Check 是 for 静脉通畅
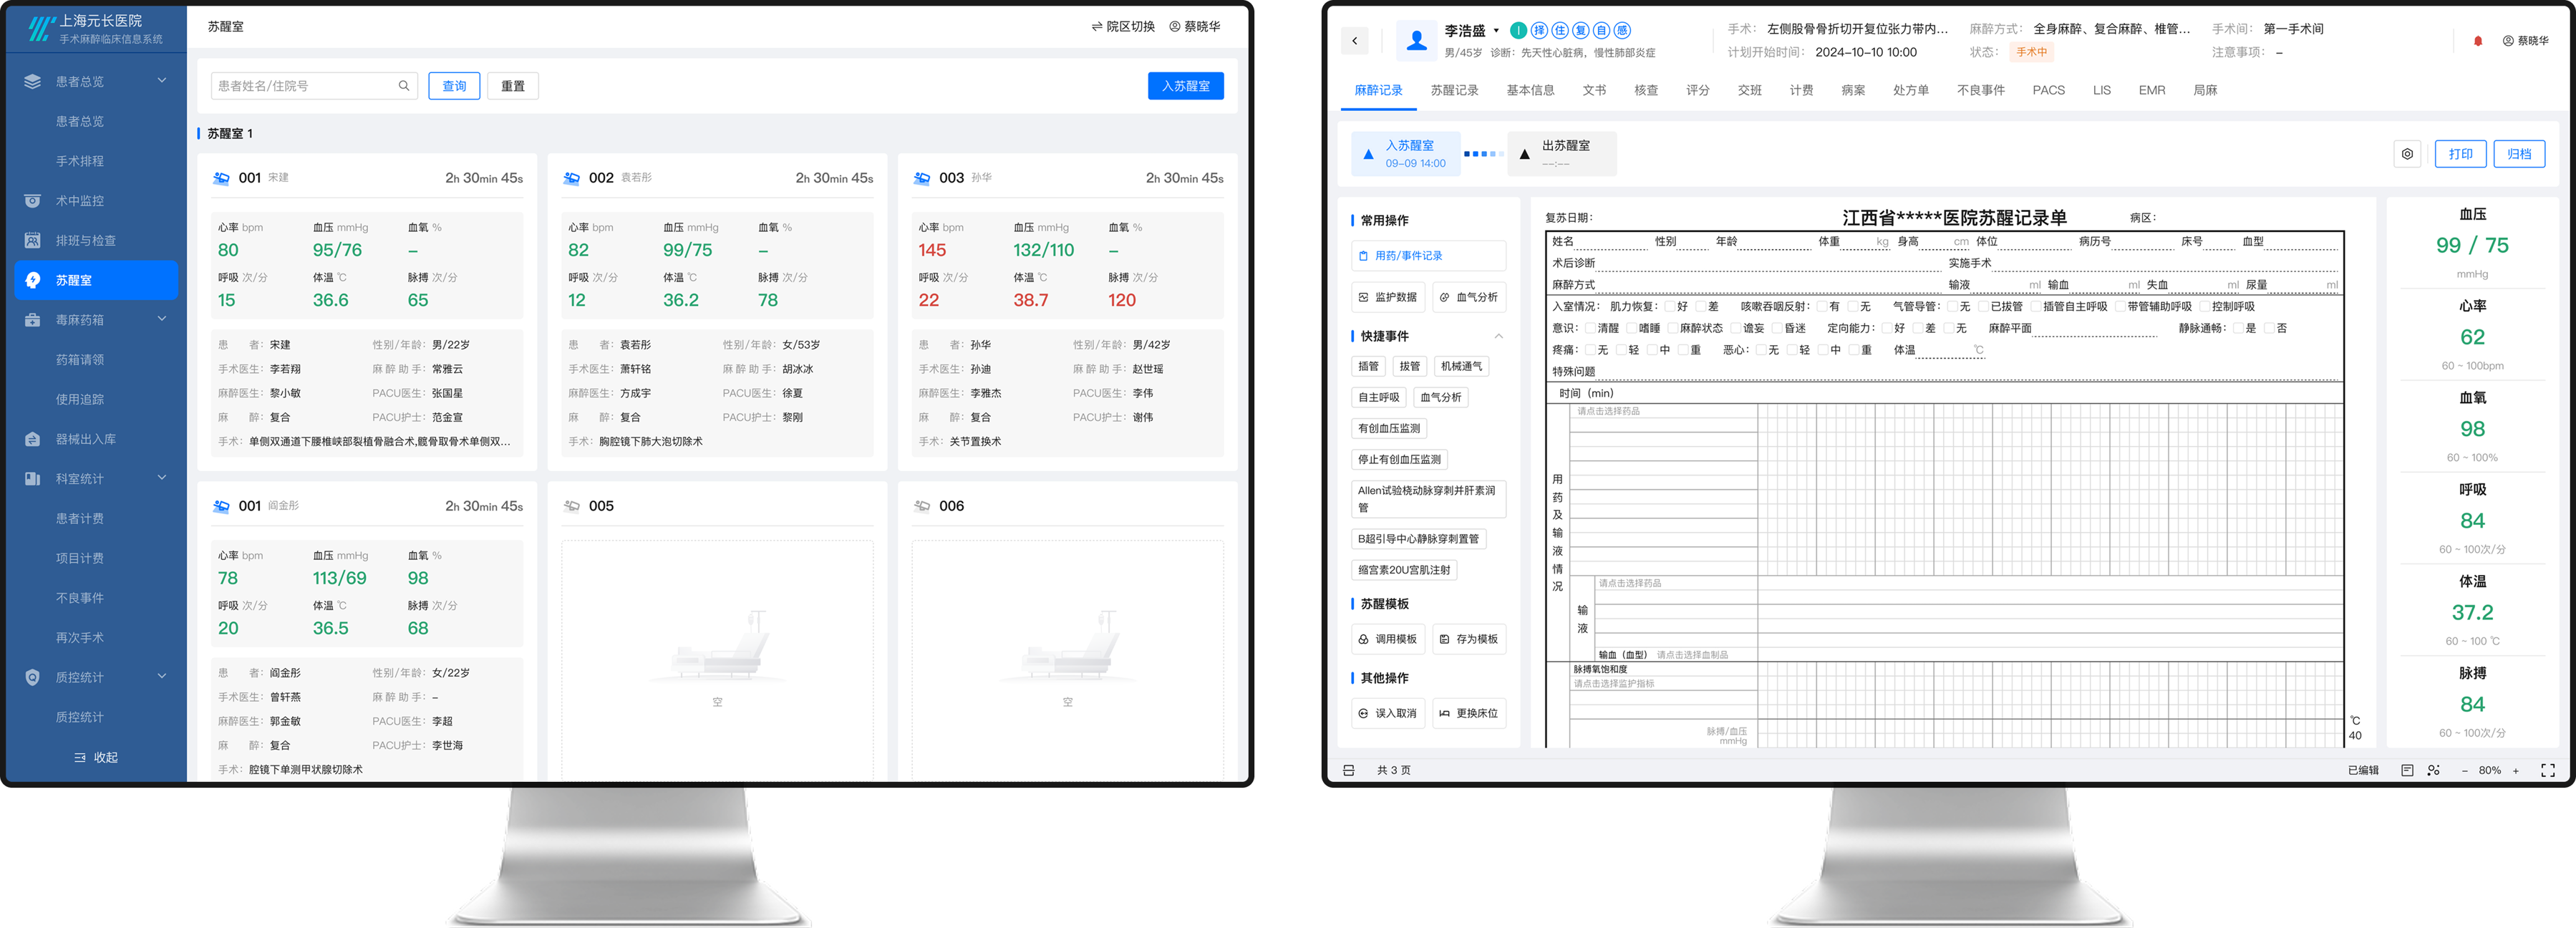 coord(2239,328)
